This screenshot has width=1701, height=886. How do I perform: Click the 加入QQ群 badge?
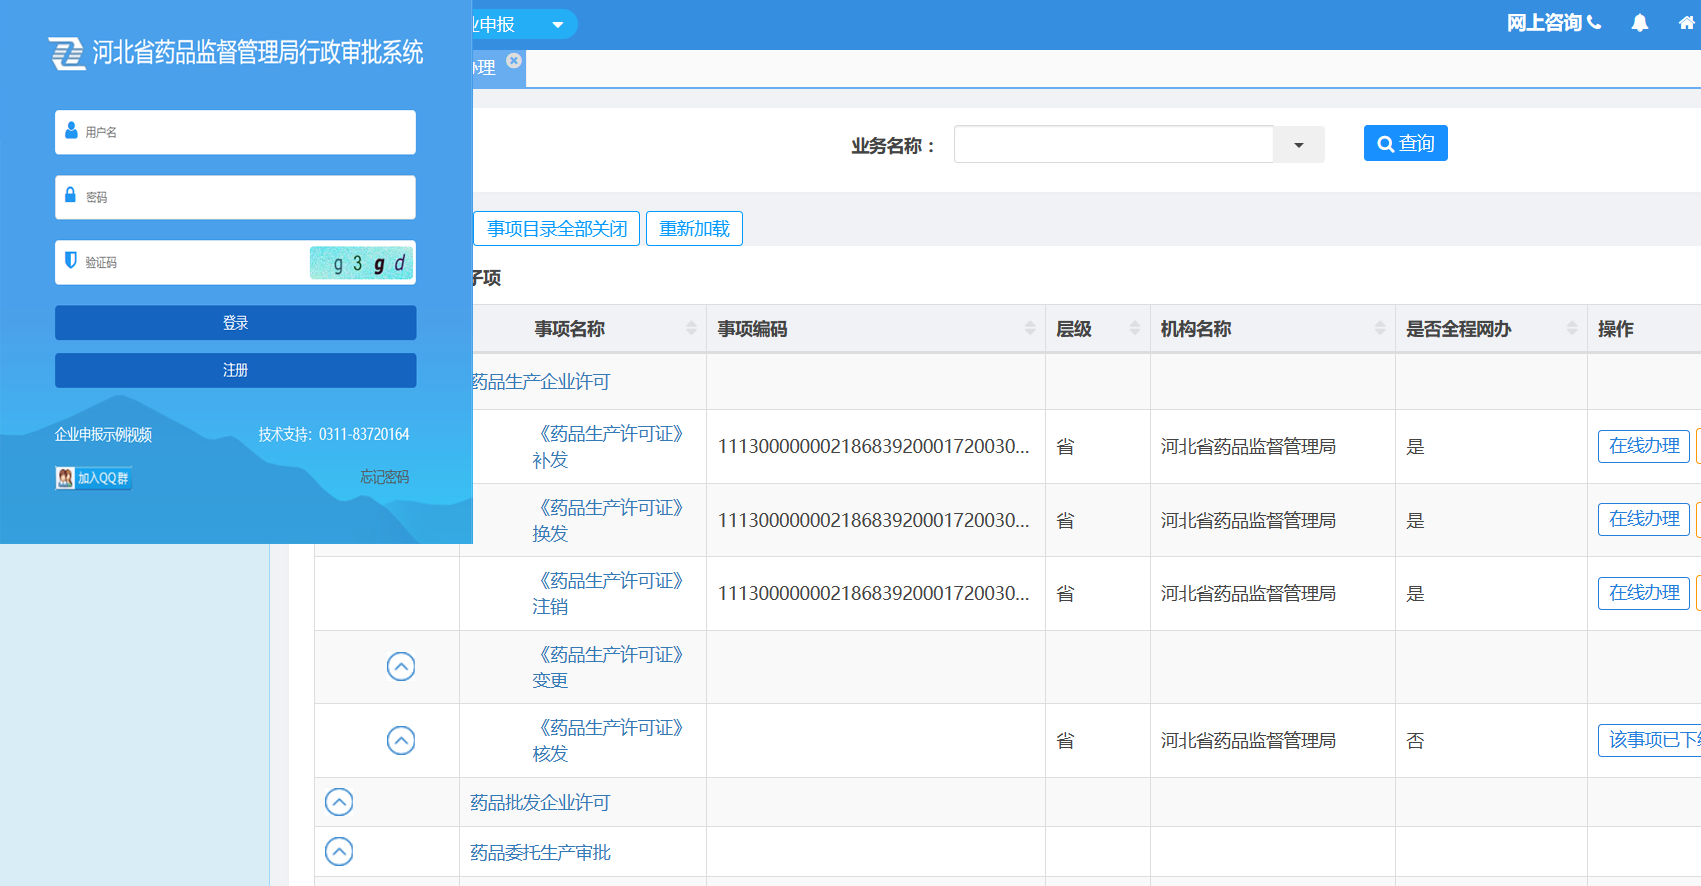(x=93, y=478)
